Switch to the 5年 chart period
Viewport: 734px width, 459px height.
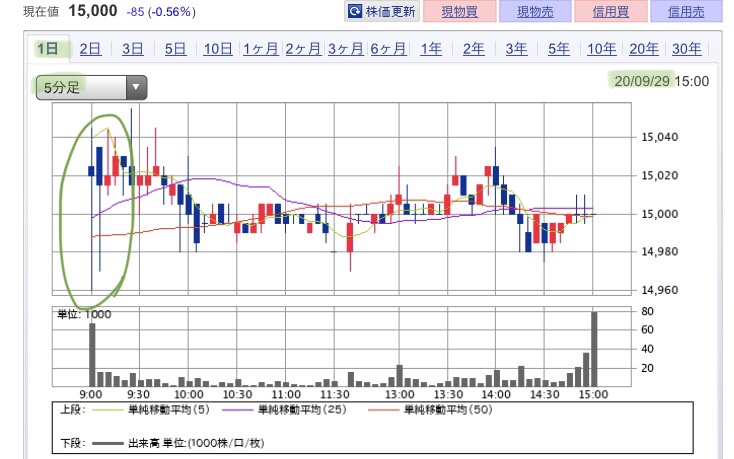(559, 49)
